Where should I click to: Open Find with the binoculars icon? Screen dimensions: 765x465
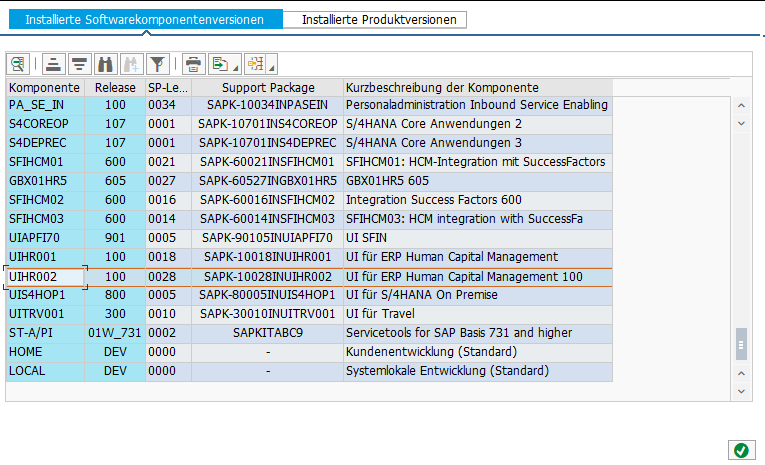[x=105, y=64]
